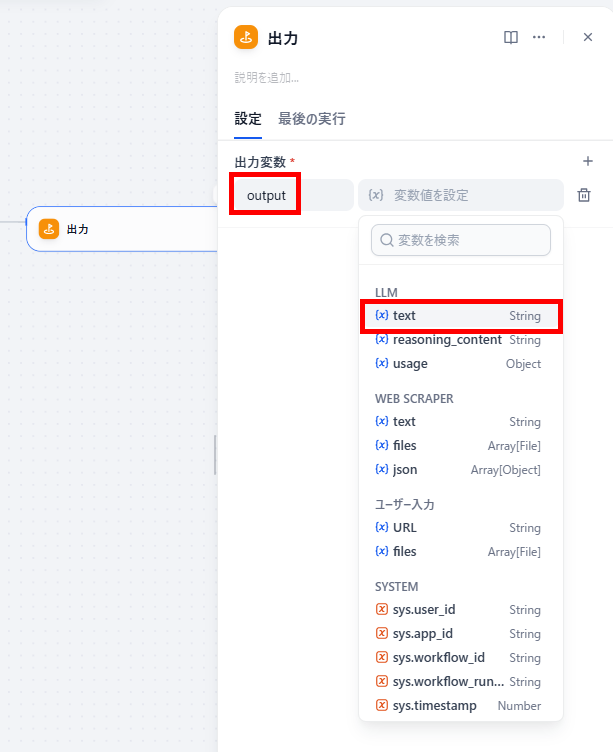Open the three-dot more options menu
This screenshot has width=613, height=752.
[x=539, y=37]
